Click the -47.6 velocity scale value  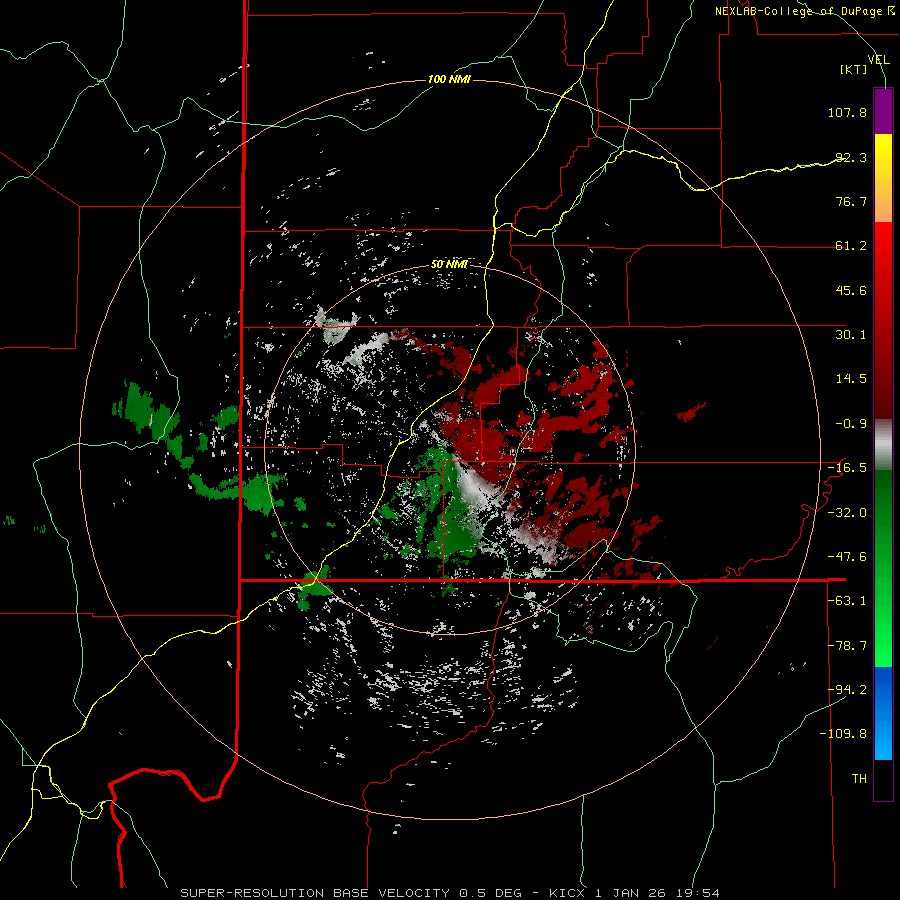click(x=847, y=557)
